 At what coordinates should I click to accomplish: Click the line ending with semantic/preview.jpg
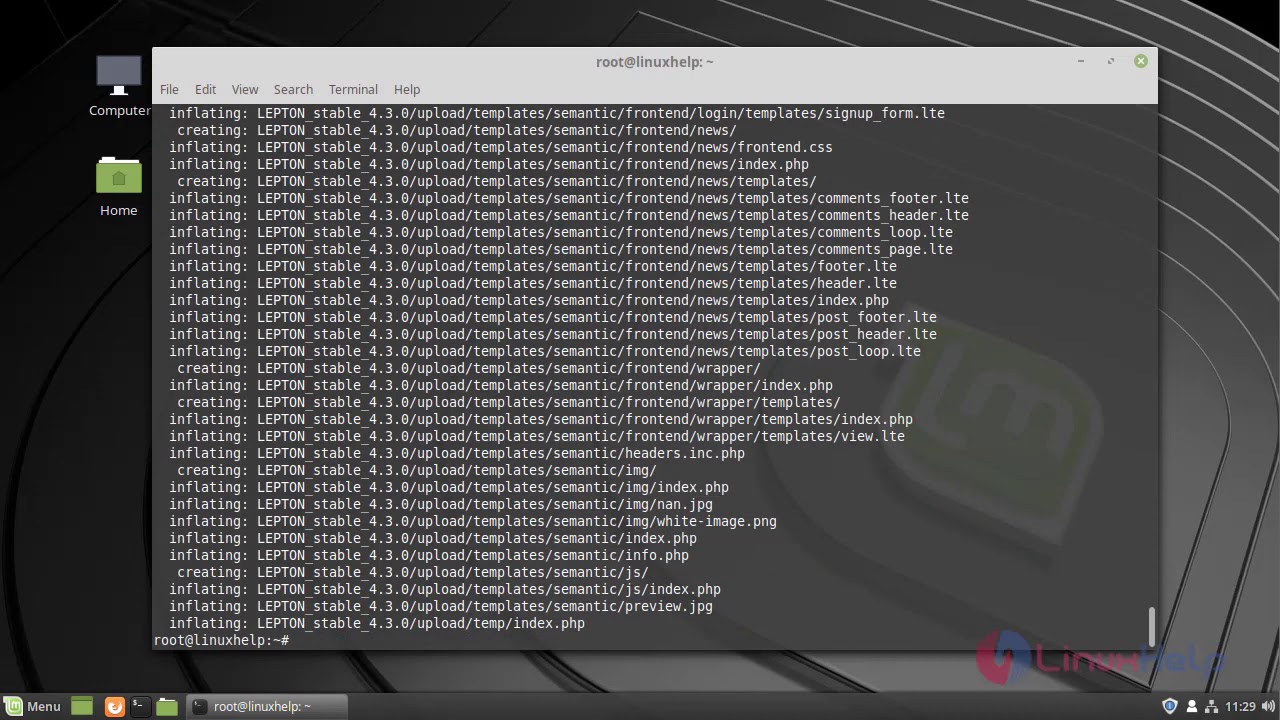[441, 606]
